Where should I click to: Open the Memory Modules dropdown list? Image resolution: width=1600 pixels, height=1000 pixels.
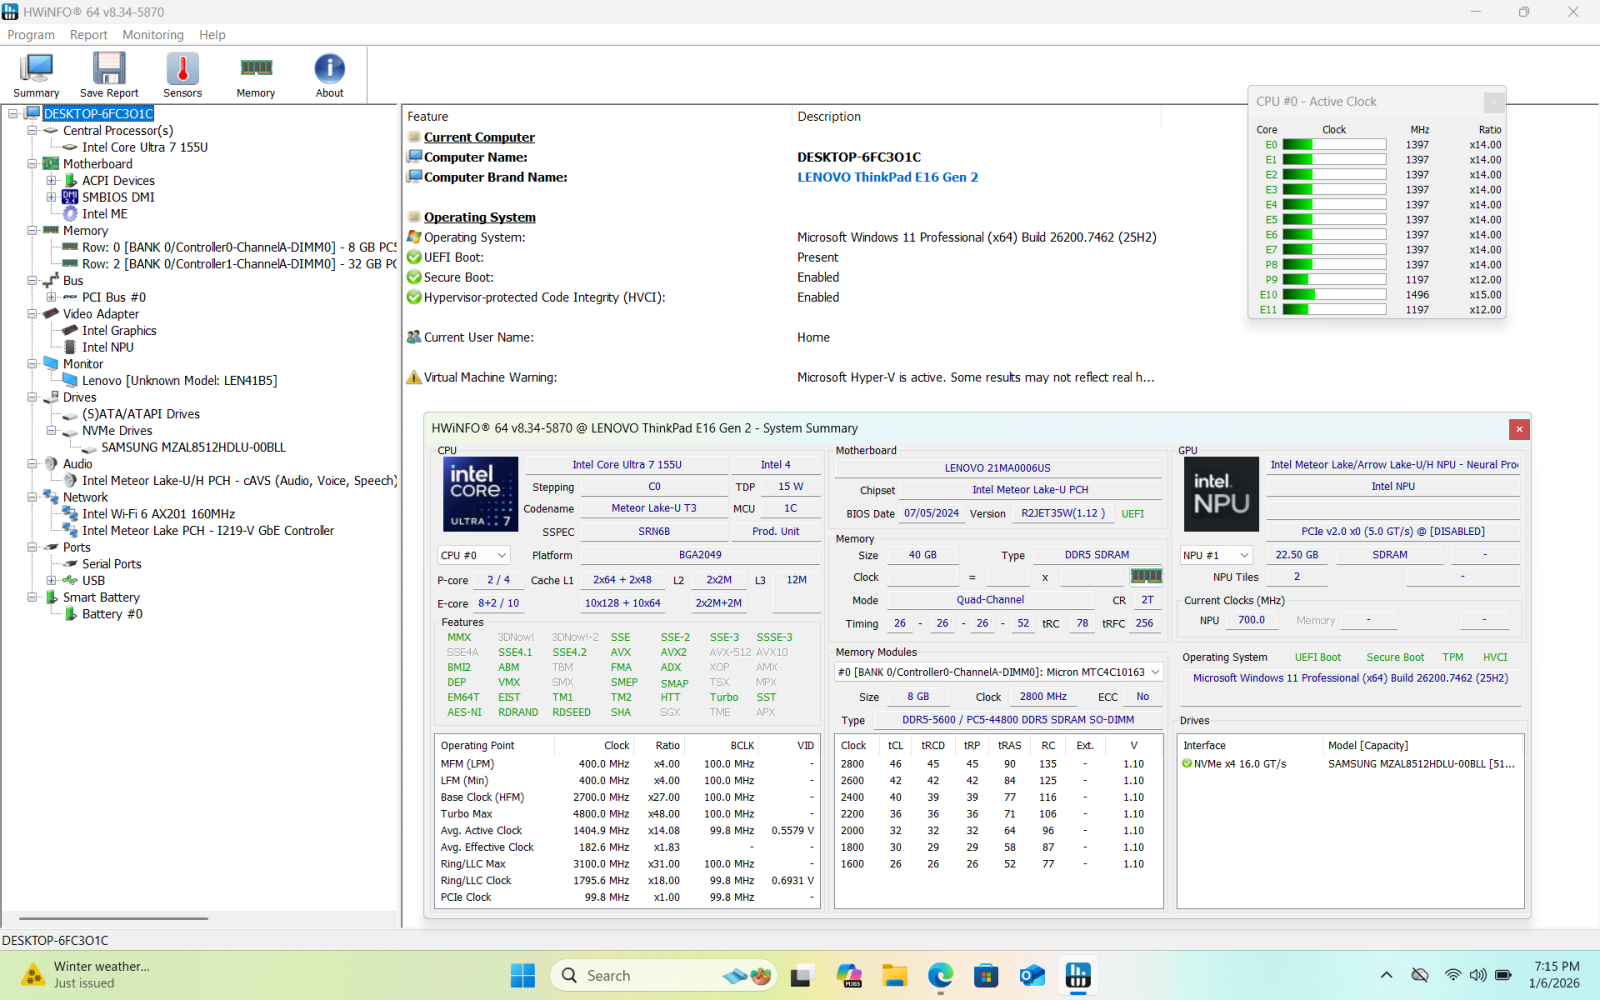coord(999,672)
